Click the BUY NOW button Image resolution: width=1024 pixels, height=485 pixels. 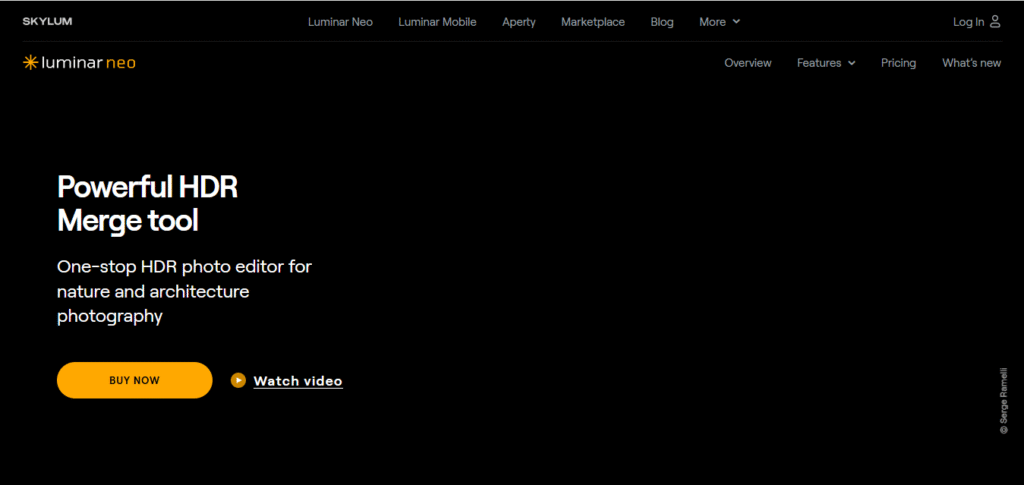[135, 380]
